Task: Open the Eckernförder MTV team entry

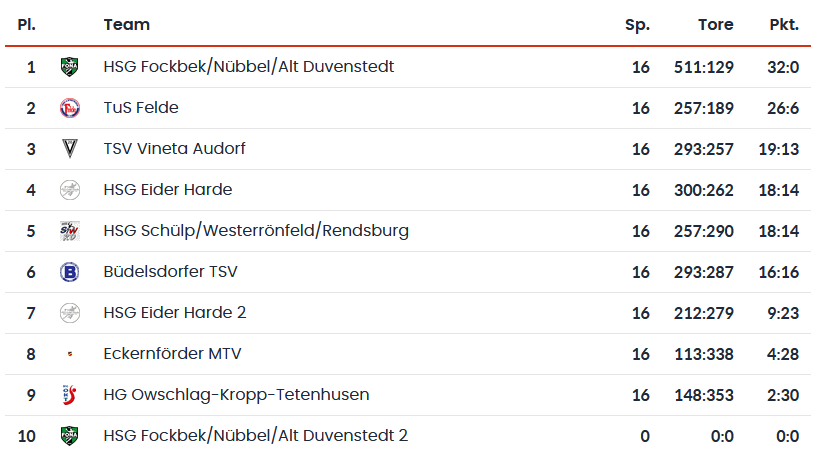Action: point(173,354)
